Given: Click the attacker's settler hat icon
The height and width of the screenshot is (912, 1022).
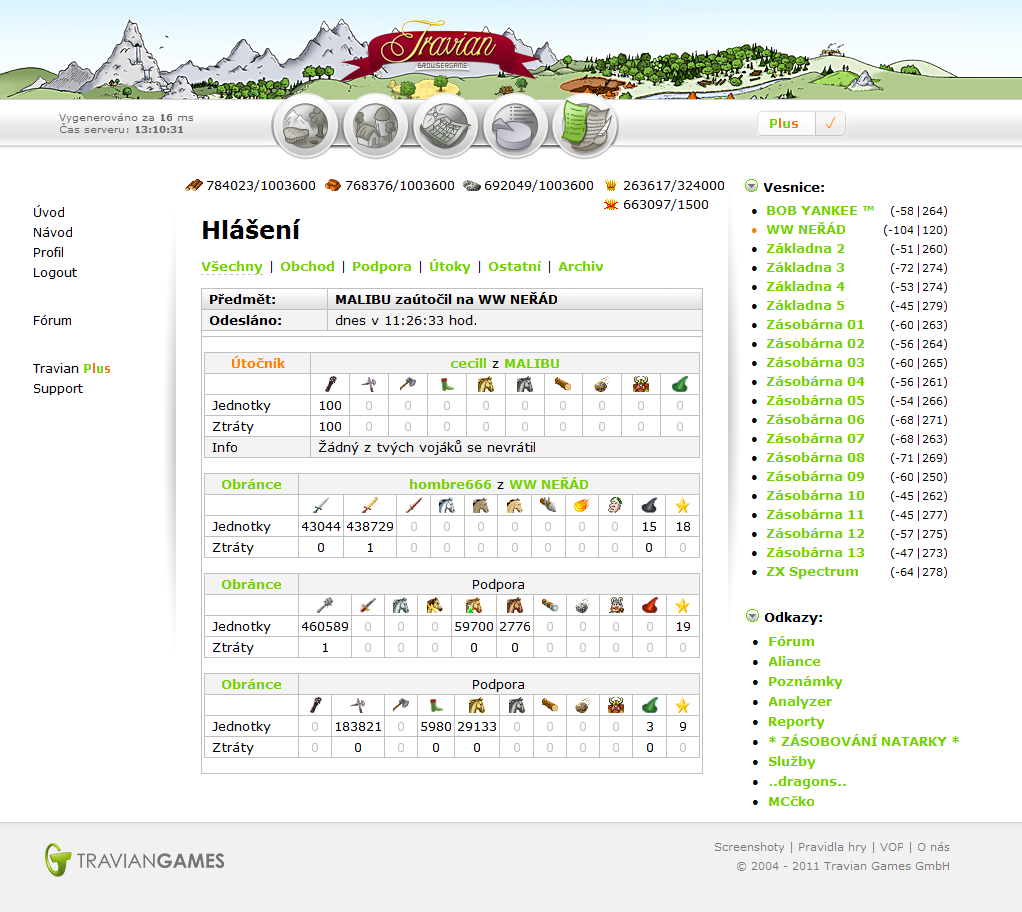Looking at the screenshot, I should tap(680, 385).
